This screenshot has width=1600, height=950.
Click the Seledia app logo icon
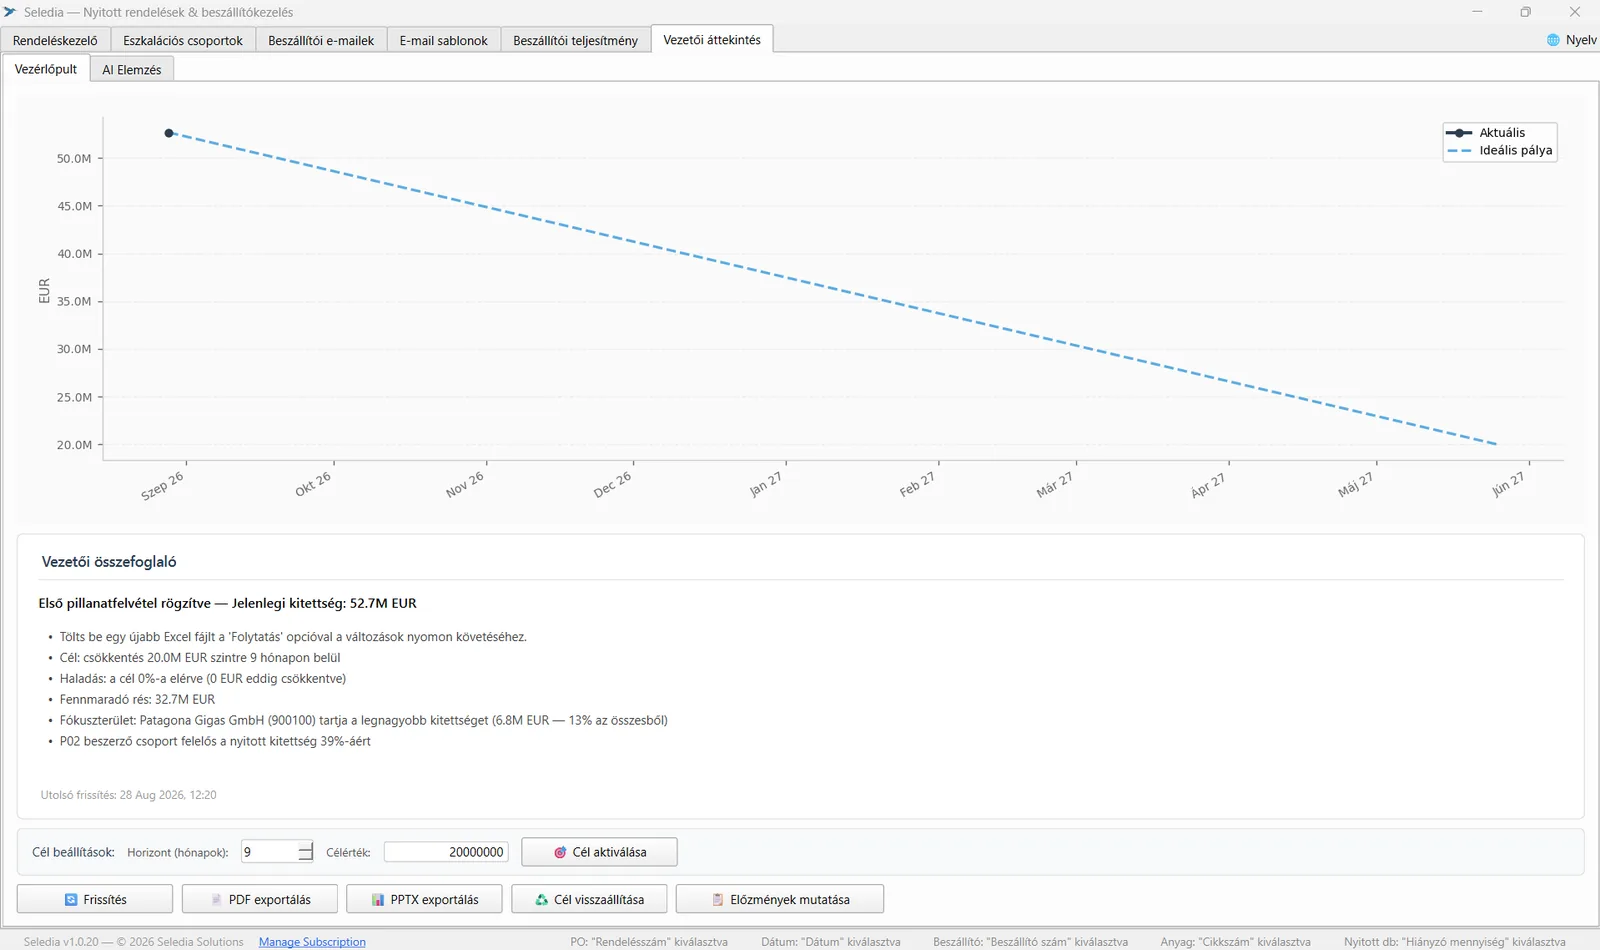10,12
